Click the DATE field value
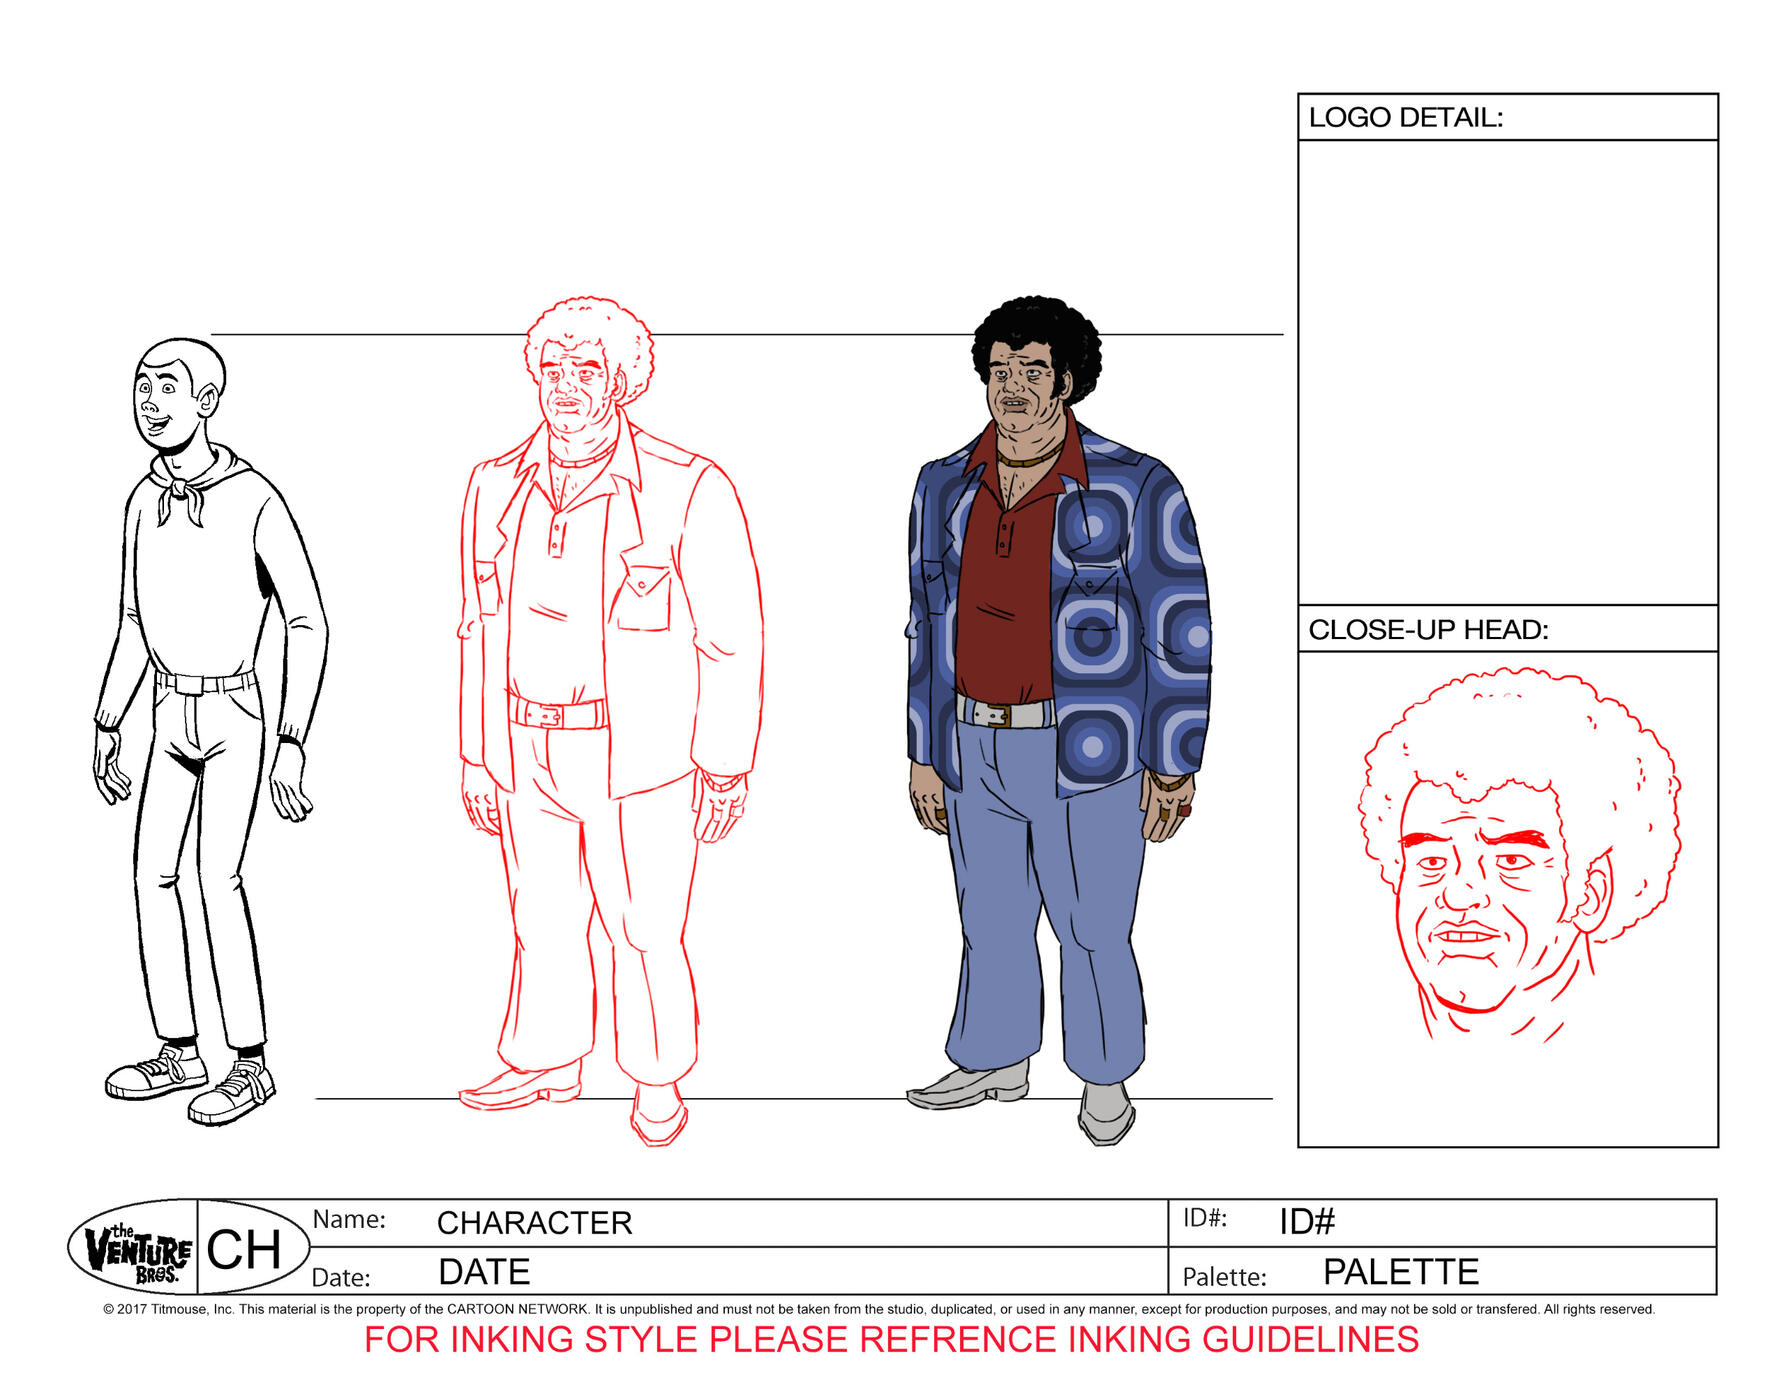1786x1380 pixels. [x=484, y=1272]
